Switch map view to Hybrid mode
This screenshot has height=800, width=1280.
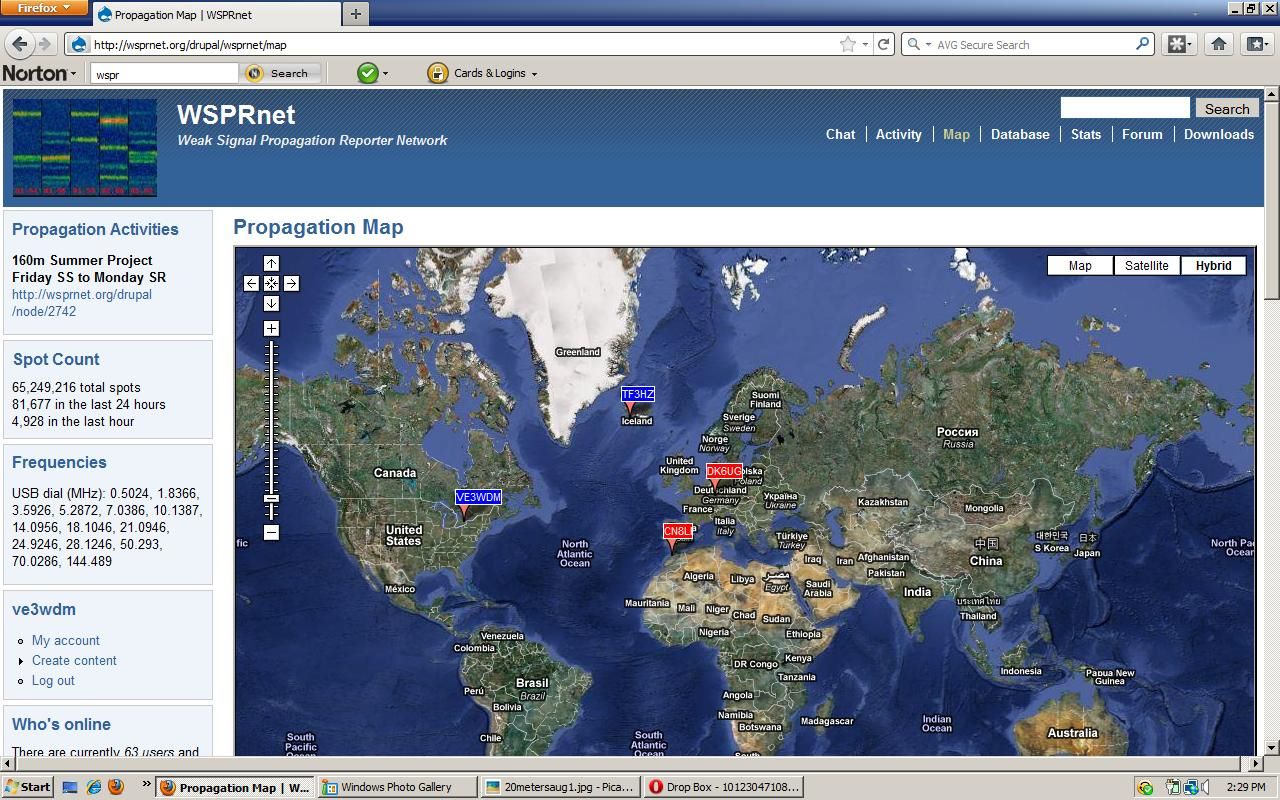[1213, 265]
